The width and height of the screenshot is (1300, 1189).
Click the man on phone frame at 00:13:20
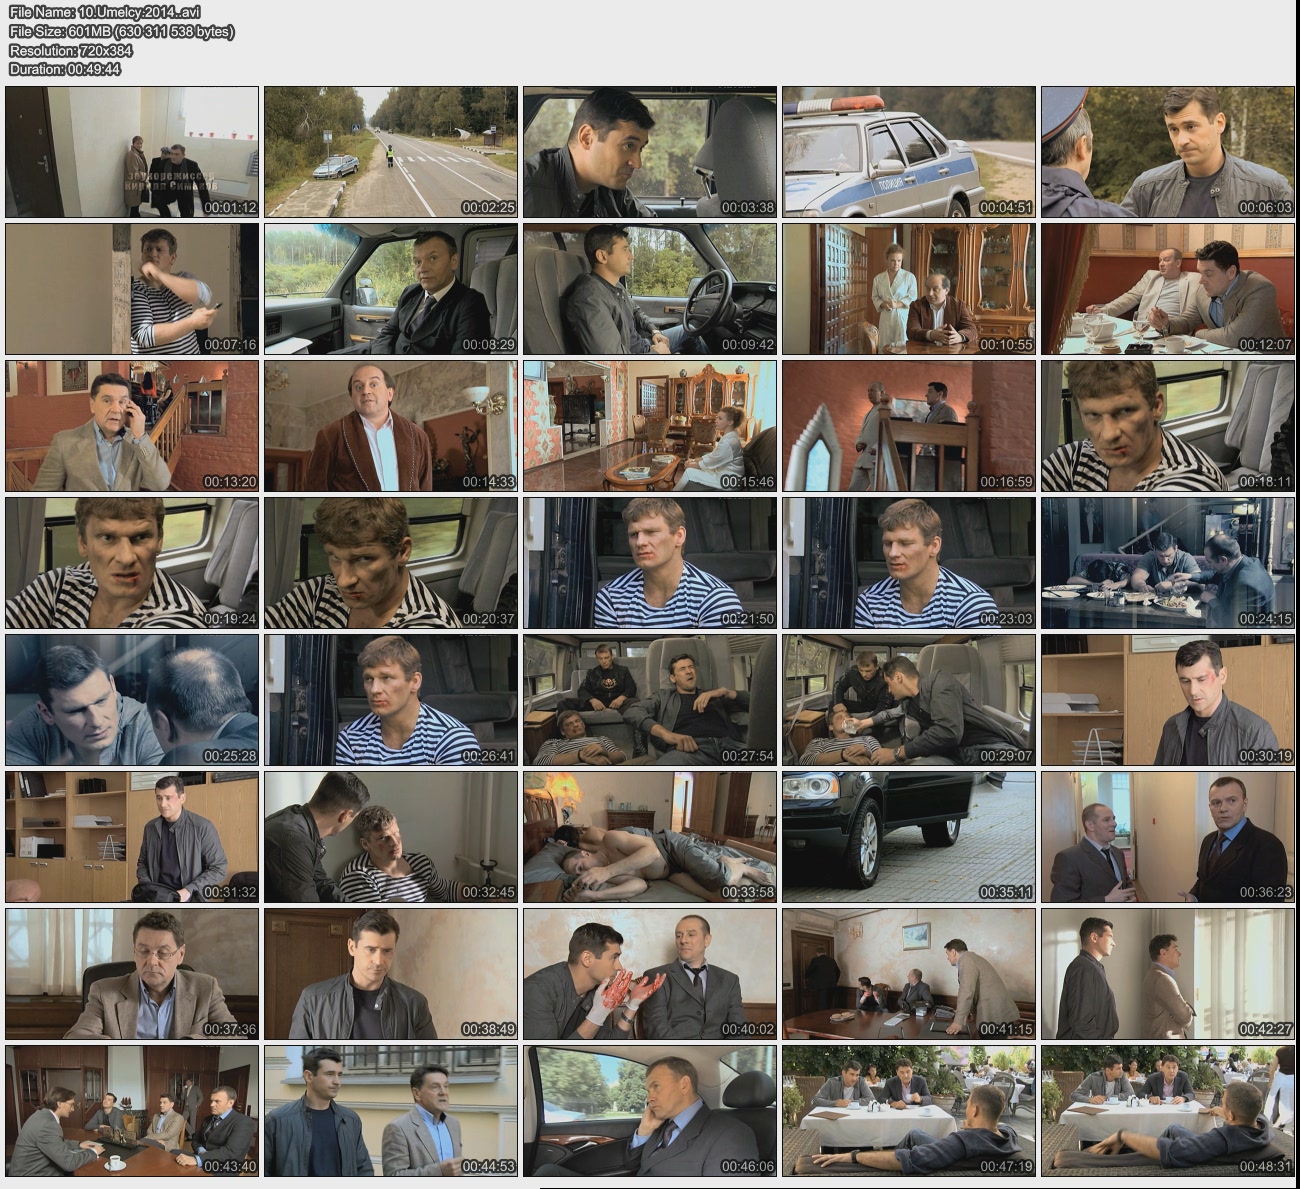click(132, 426)
